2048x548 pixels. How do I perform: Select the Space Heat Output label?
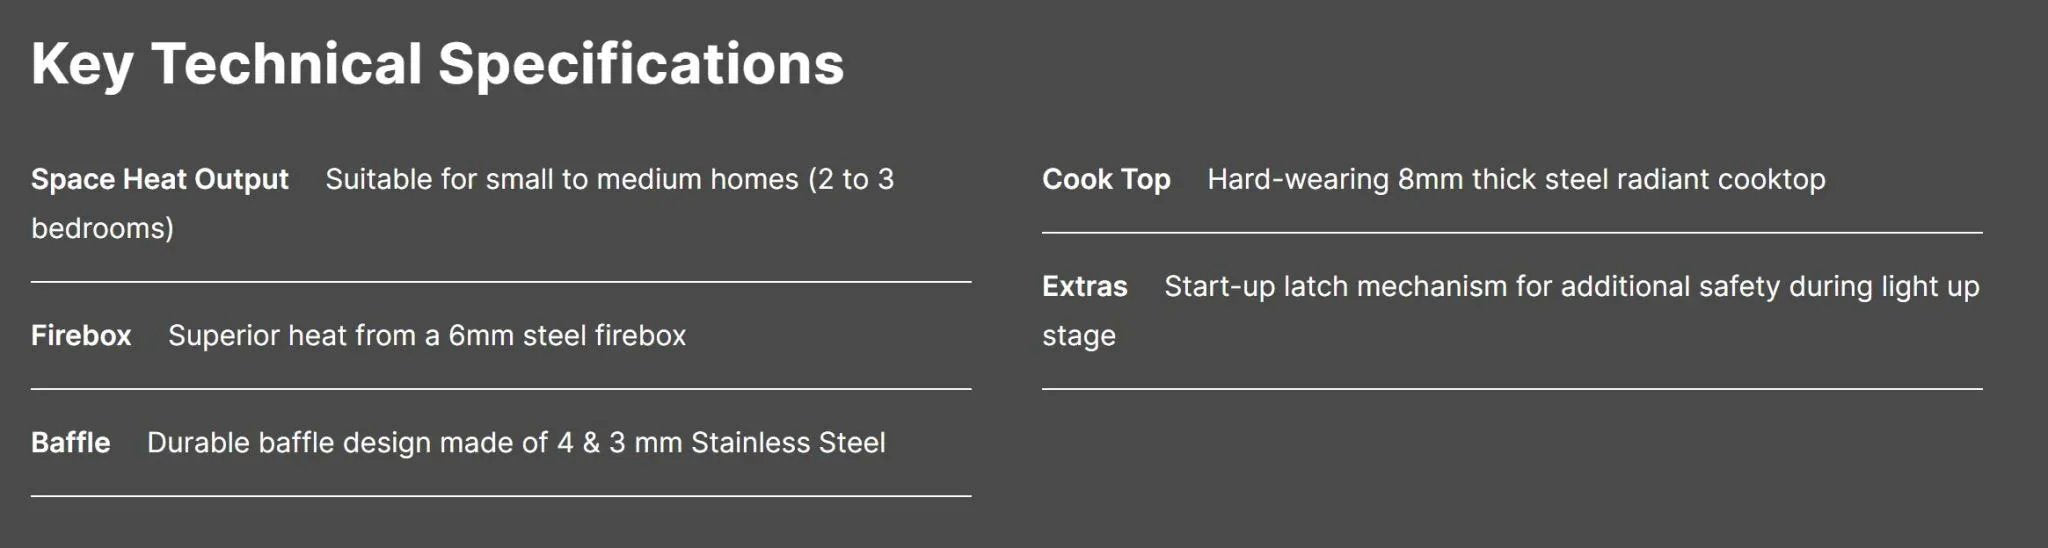tap(160, 180)
